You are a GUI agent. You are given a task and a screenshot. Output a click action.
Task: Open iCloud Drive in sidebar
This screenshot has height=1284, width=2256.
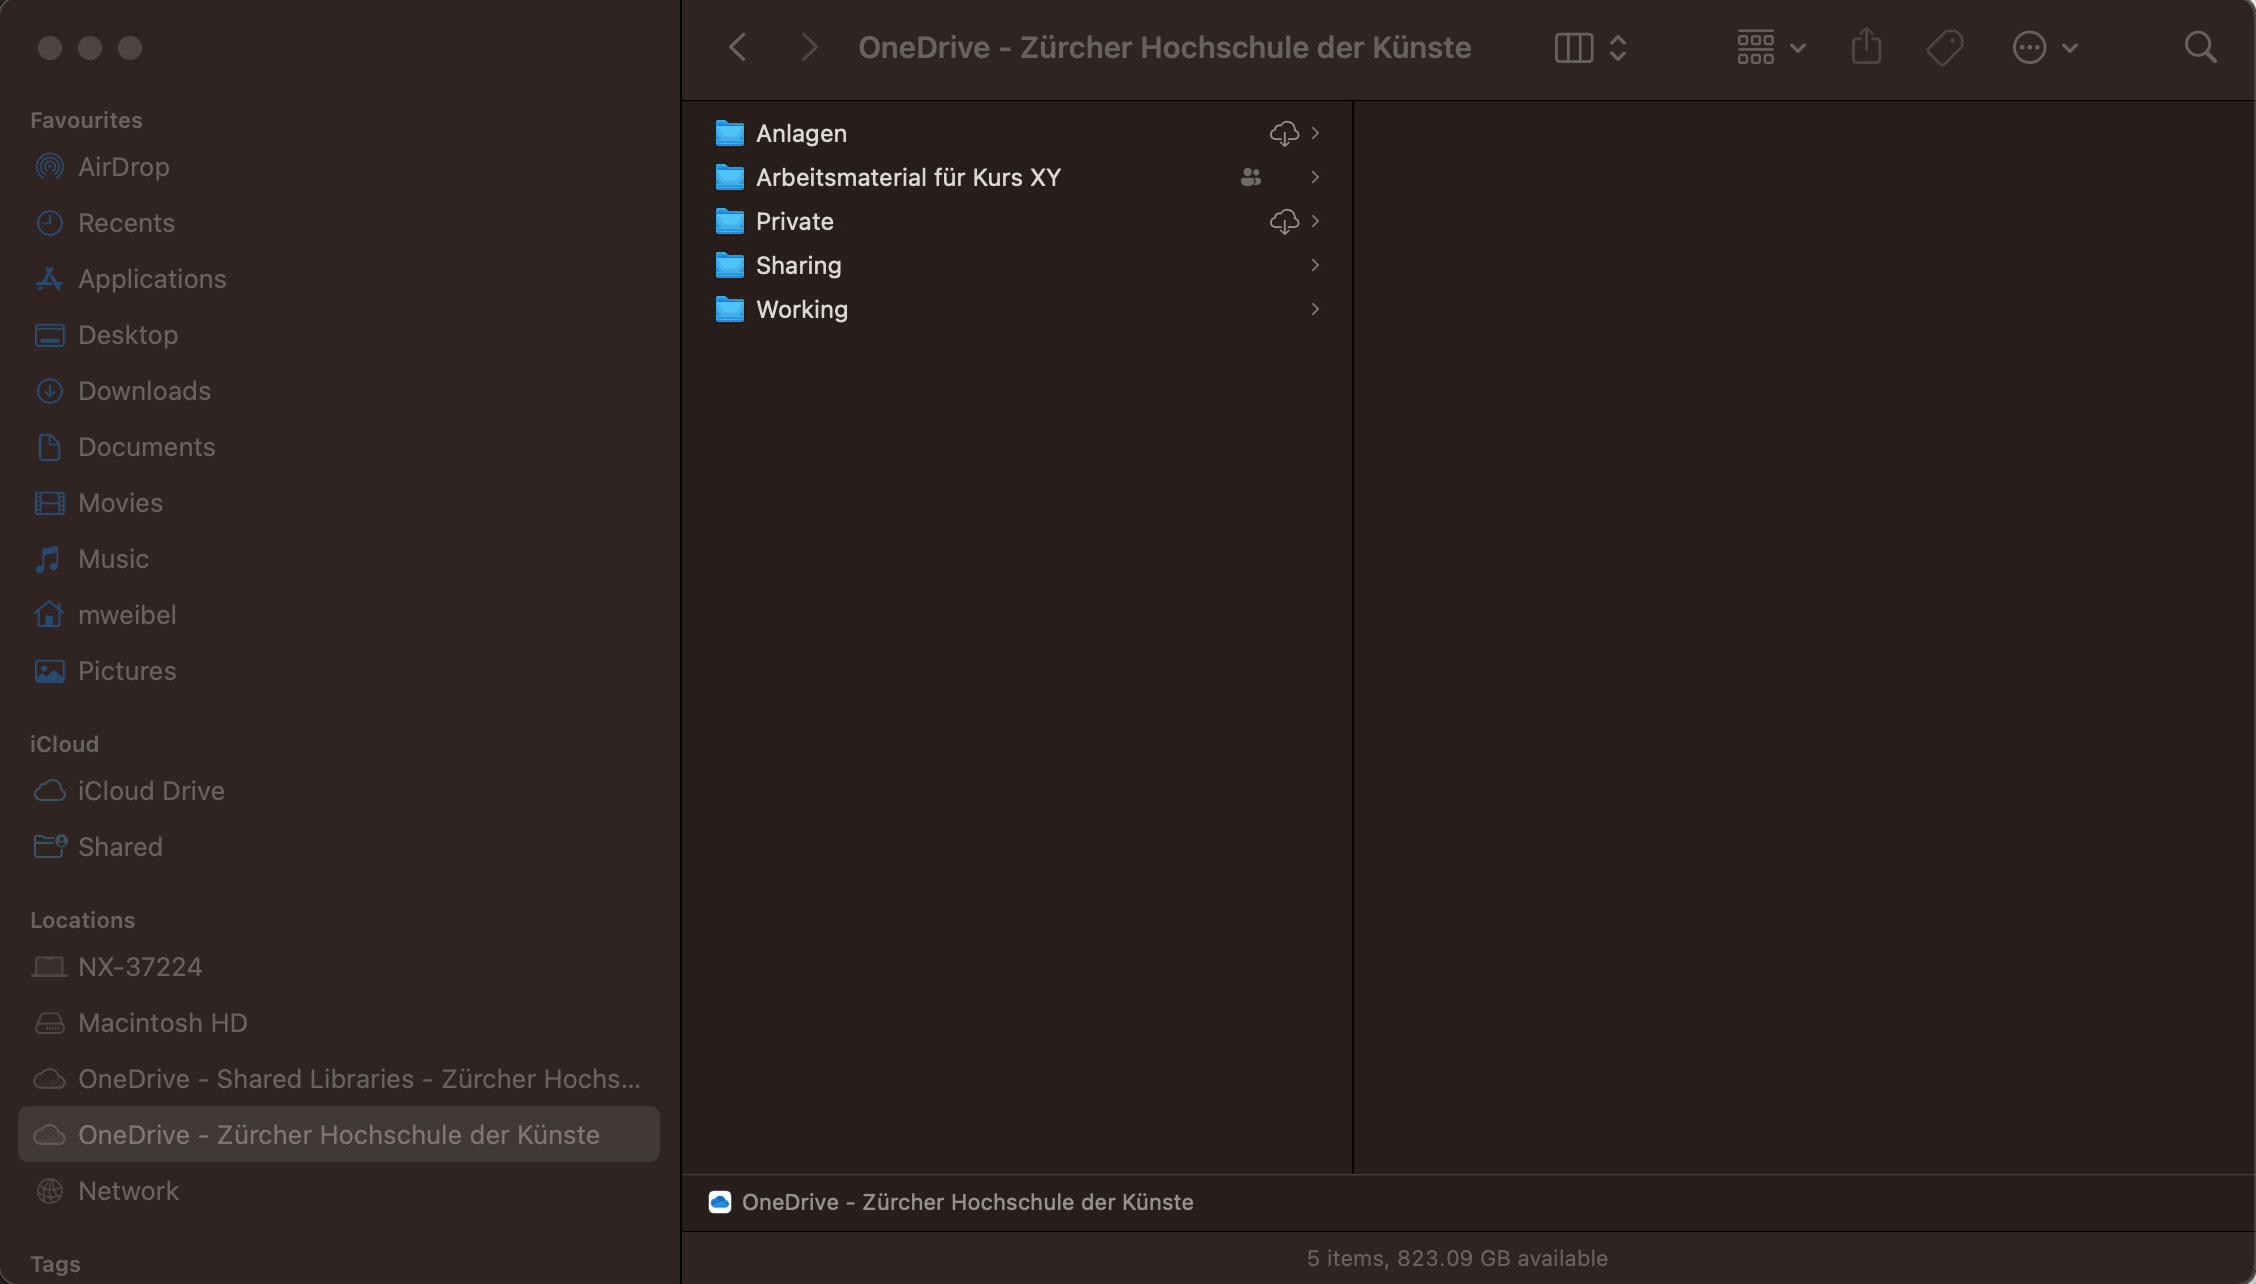tap(151, 791)
